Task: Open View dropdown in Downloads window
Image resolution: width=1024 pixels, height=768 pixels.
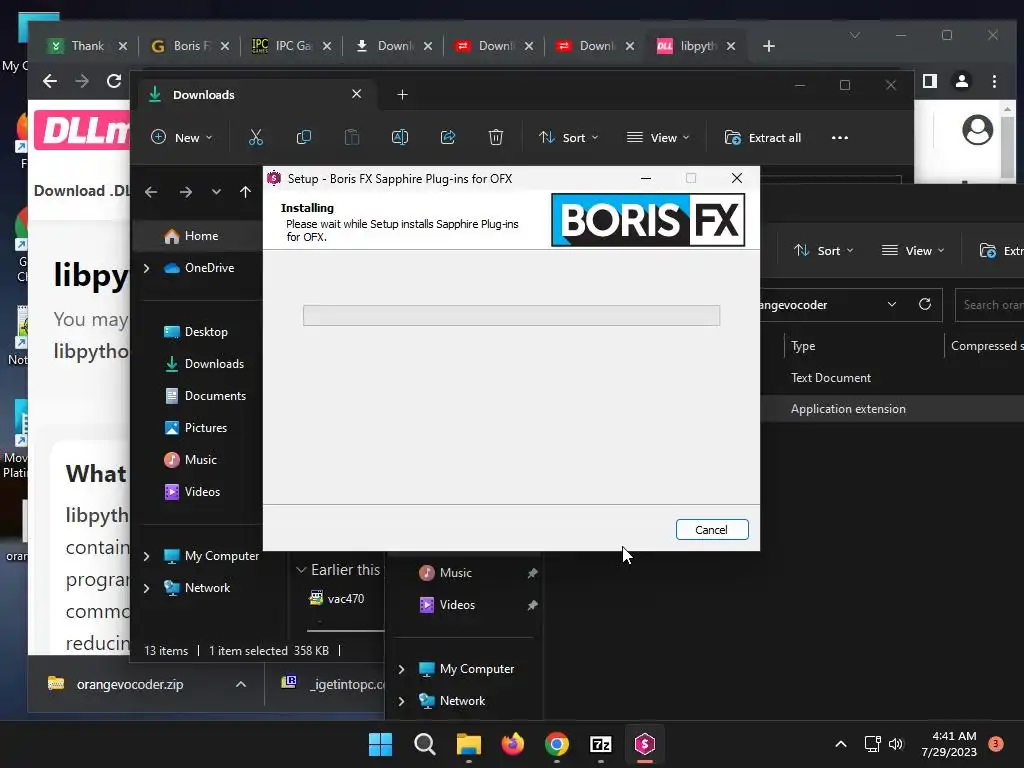Action: pyautogui.click(x=658, y=137)
